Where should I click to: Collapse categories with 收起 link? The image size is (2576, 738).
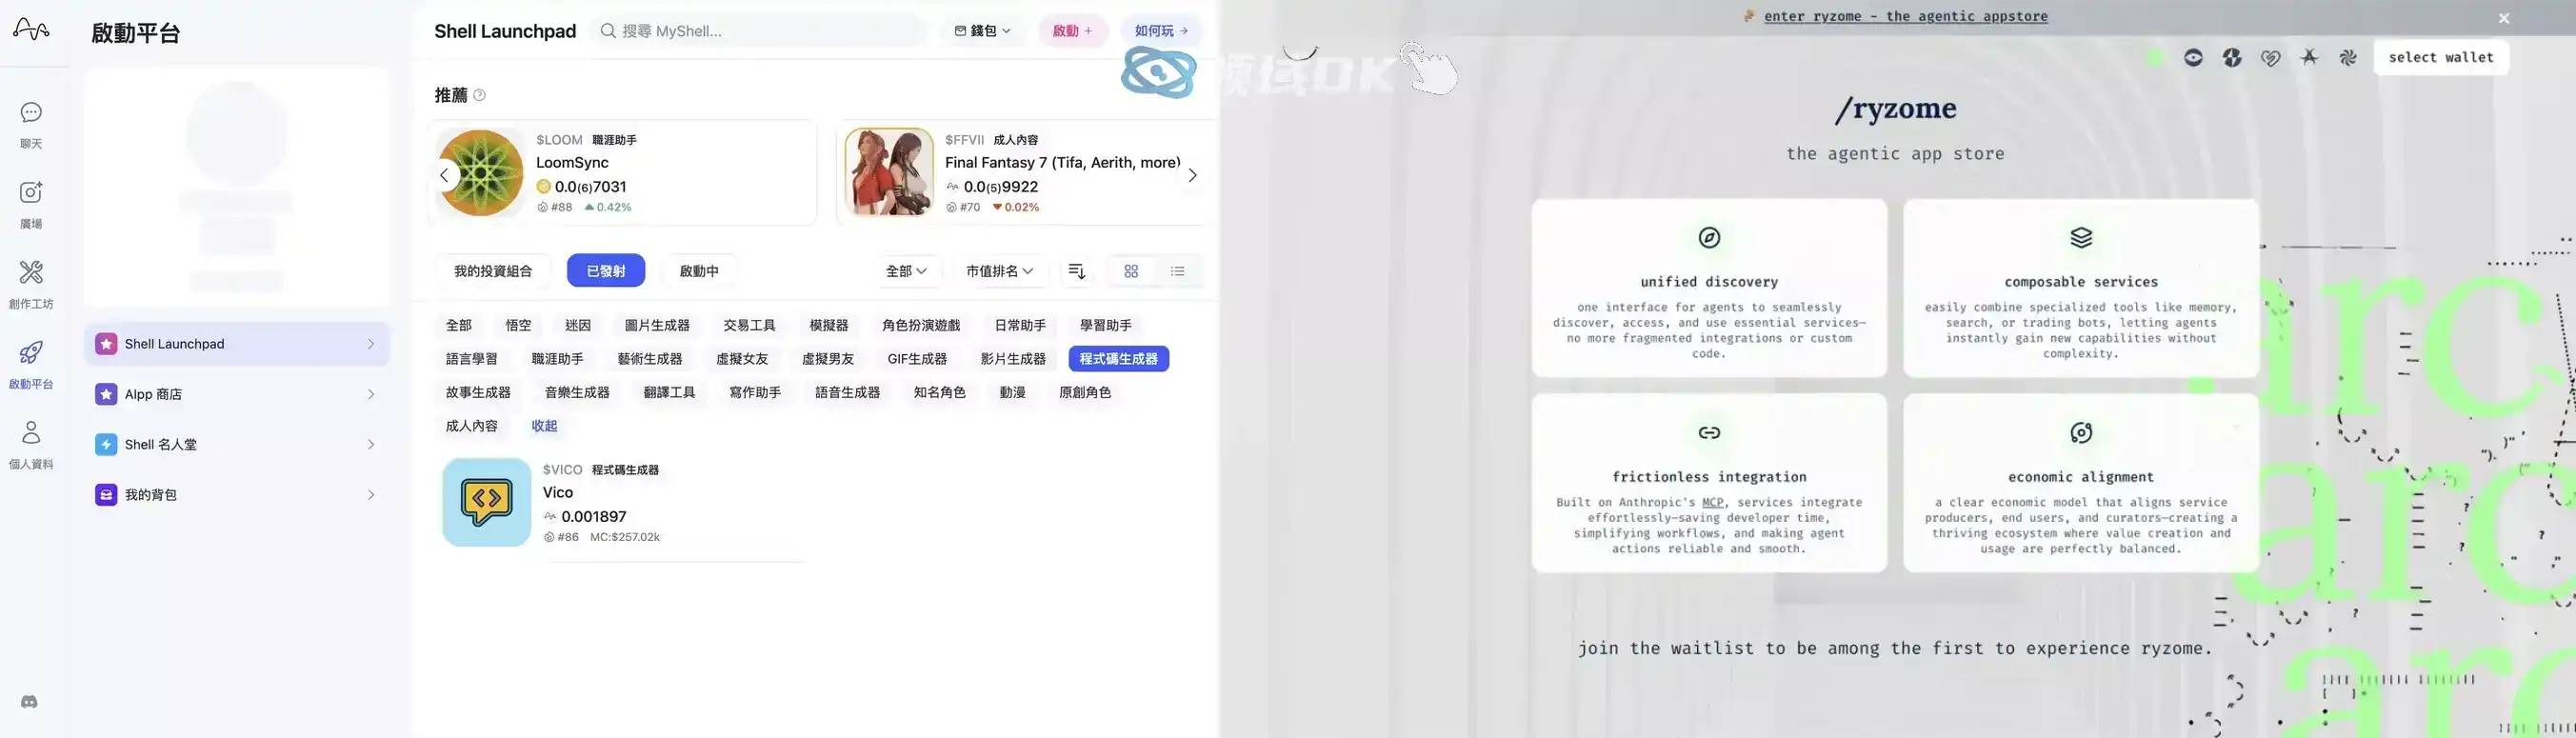(544, 426)
